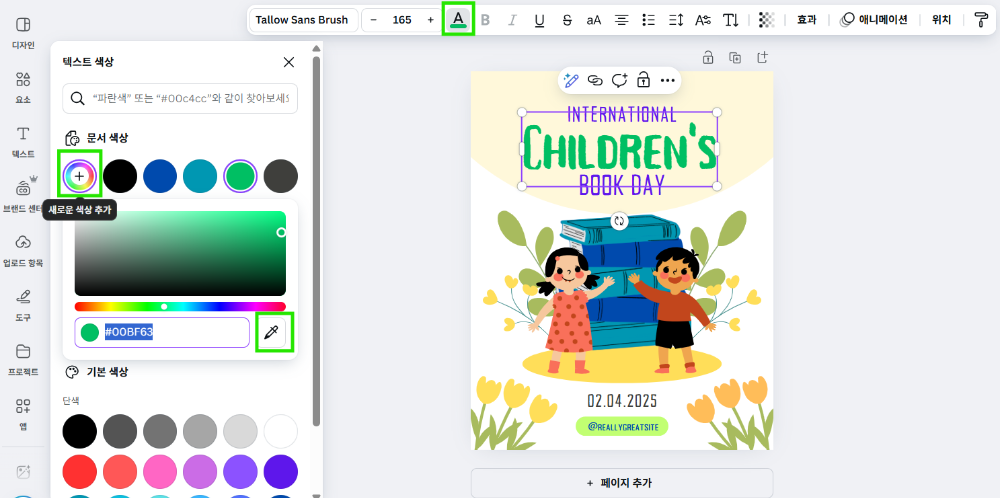
Task: Duplicate the page icon above canvas
Action: coord(735,57)
